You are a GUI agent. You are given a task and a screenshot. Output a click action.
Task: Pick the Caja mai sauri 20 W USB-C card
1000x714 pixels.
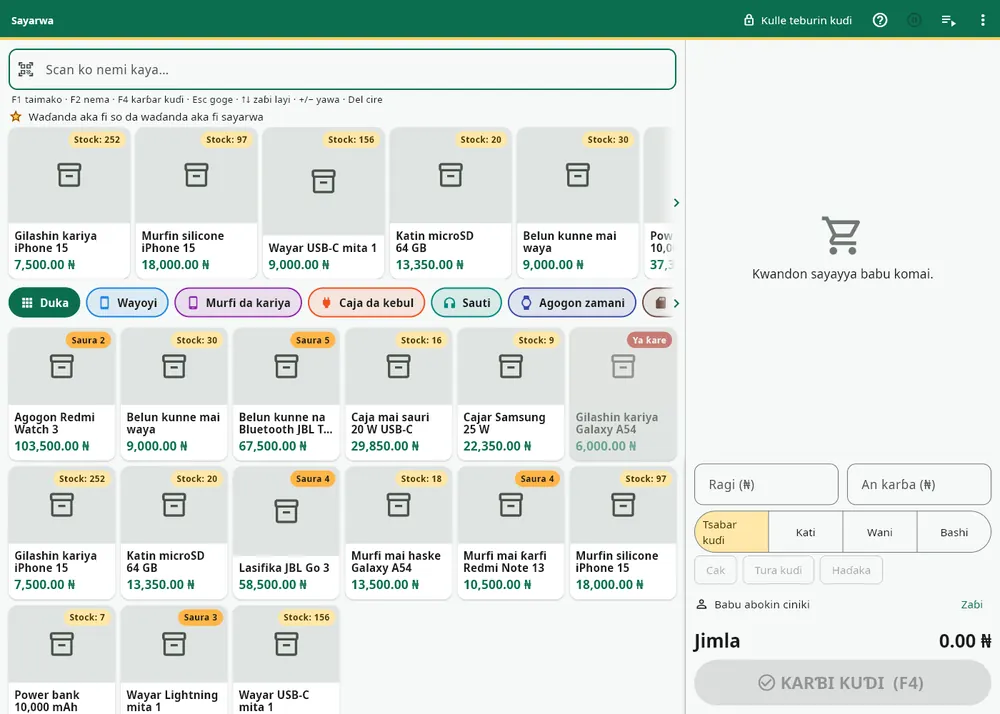(399, 394)
